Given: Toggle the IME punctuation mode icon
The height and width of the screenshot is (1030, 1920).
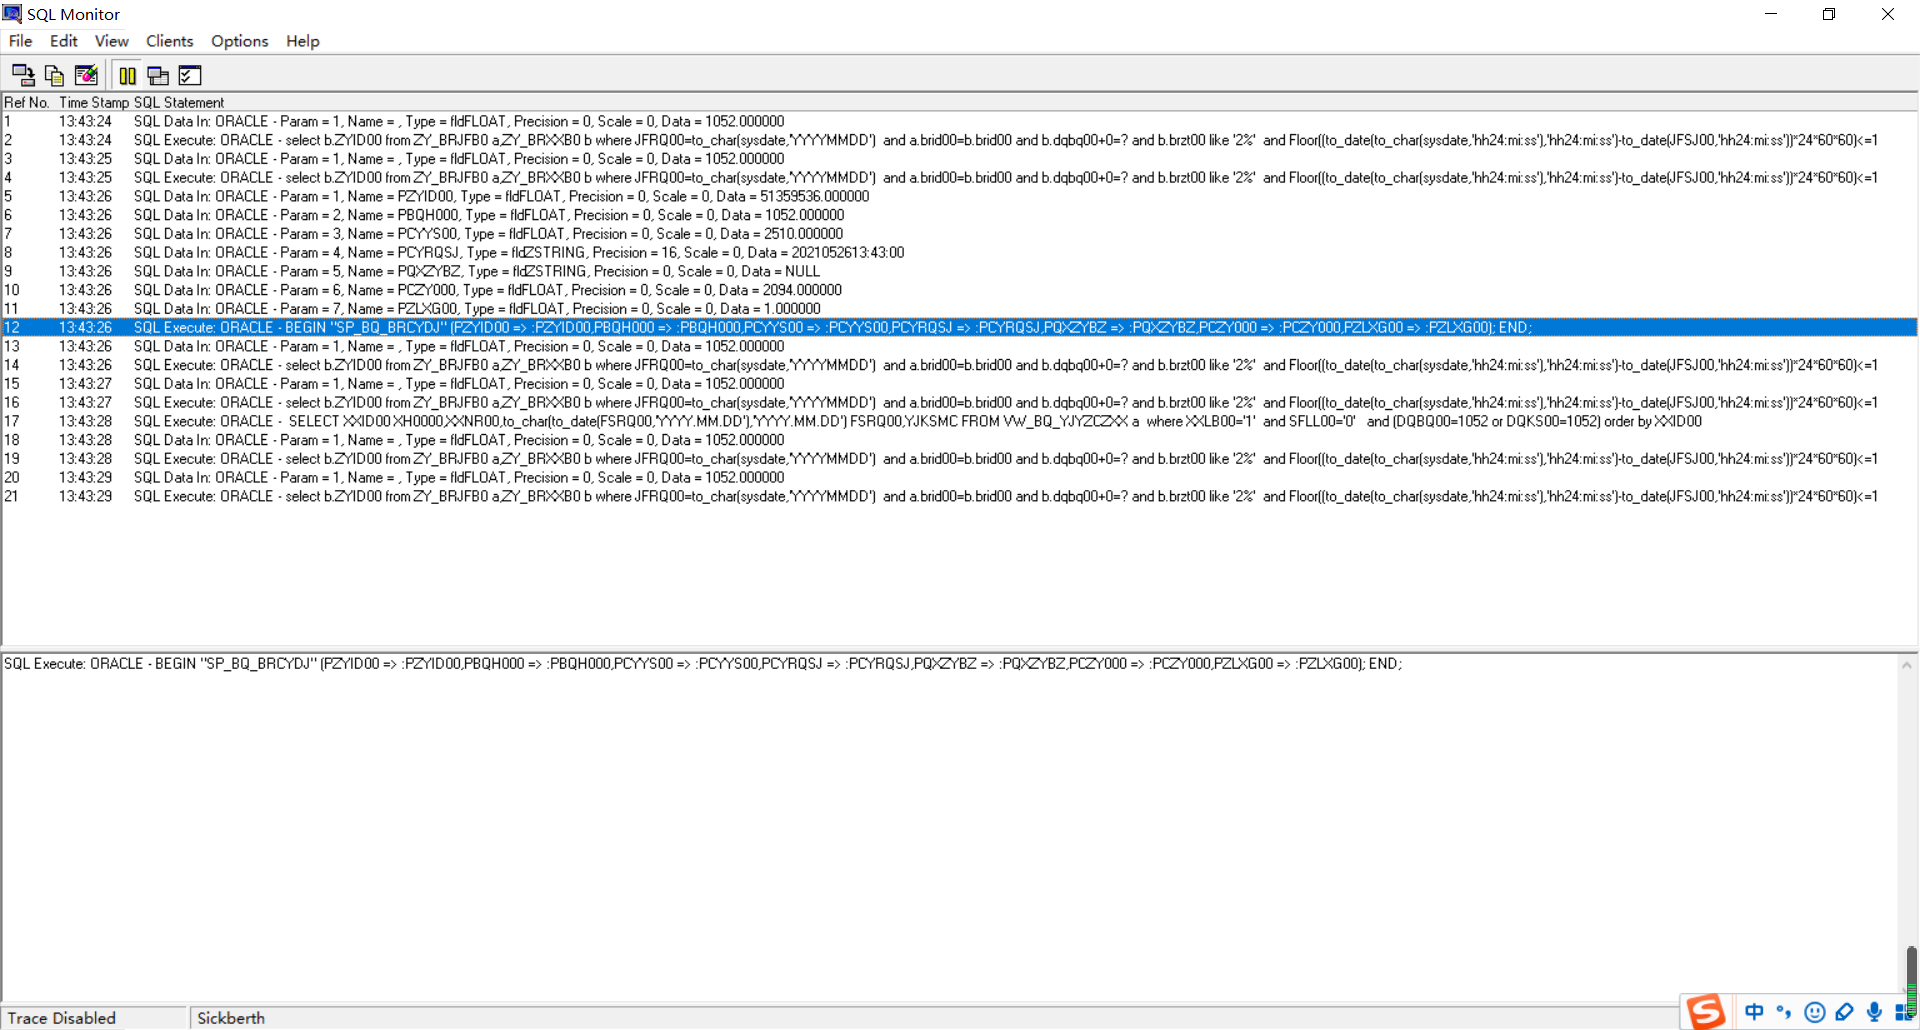Looking at the screenshot, I should pyautogui.click(x=1784, y=1012).
